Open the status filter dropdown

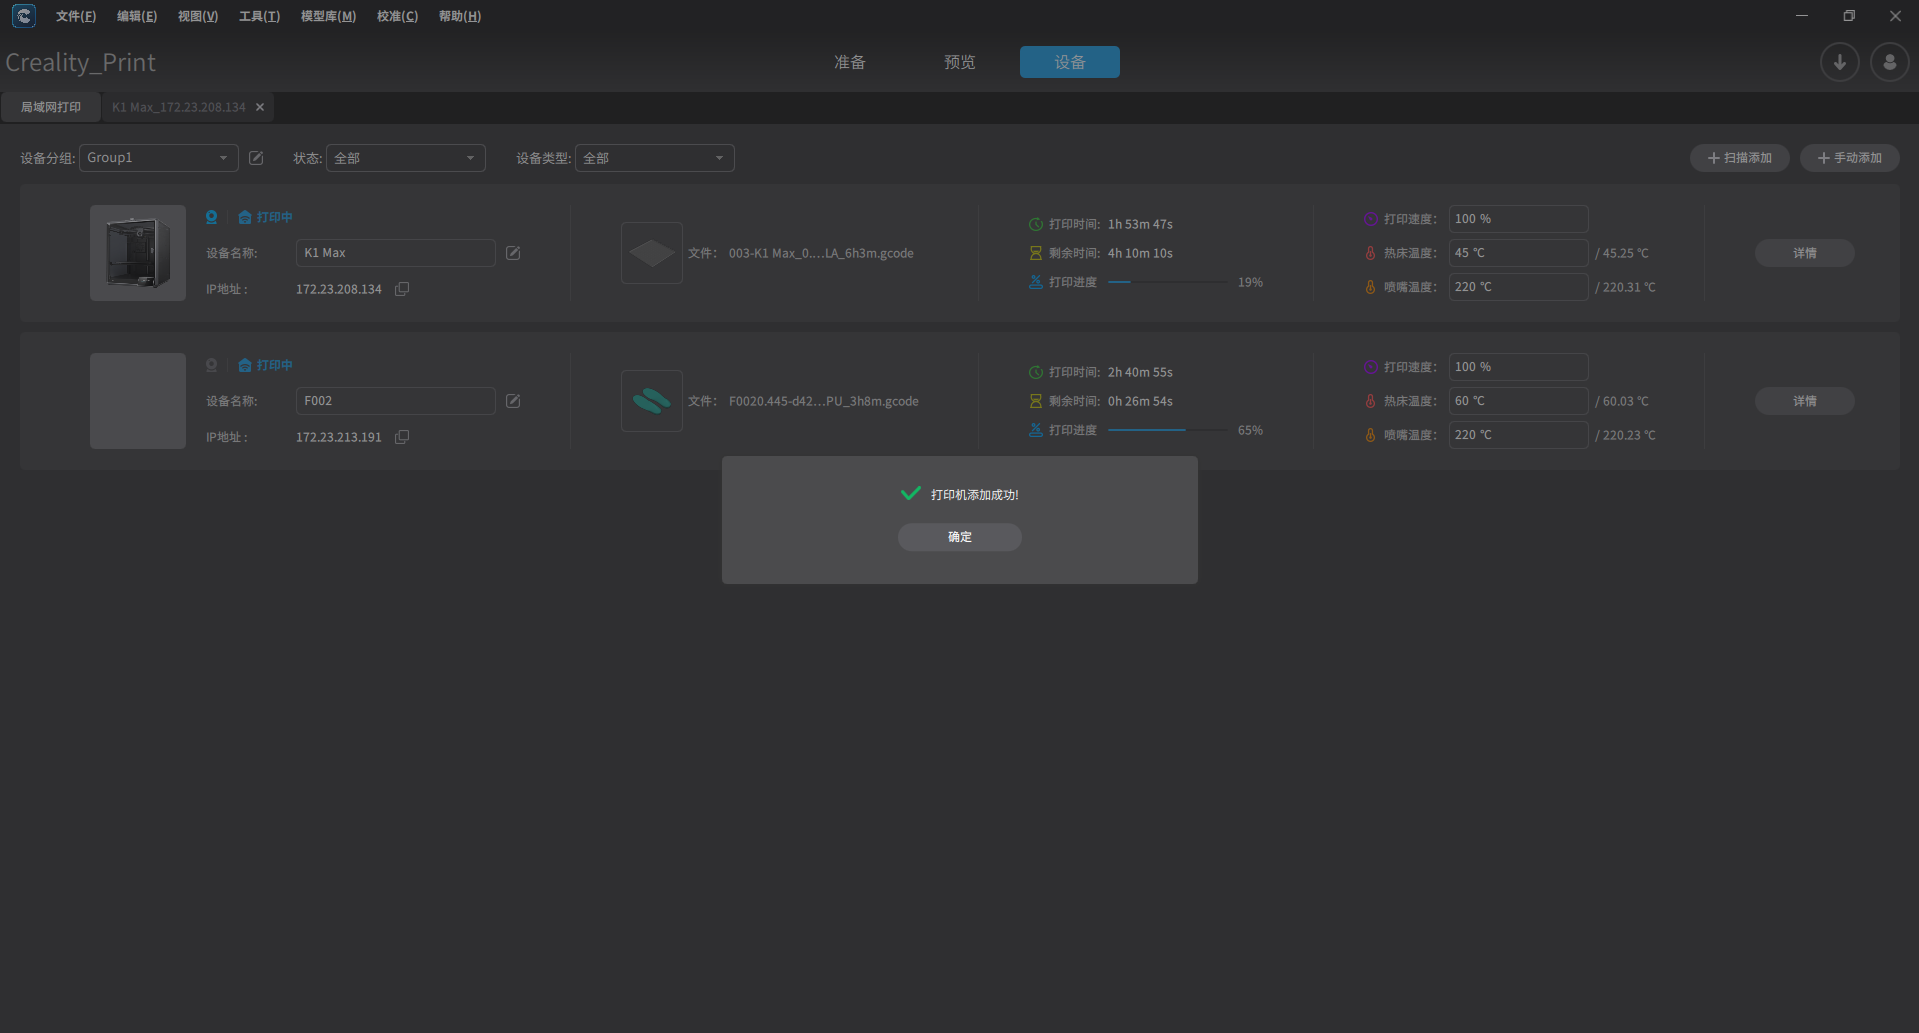click(406, 158)
